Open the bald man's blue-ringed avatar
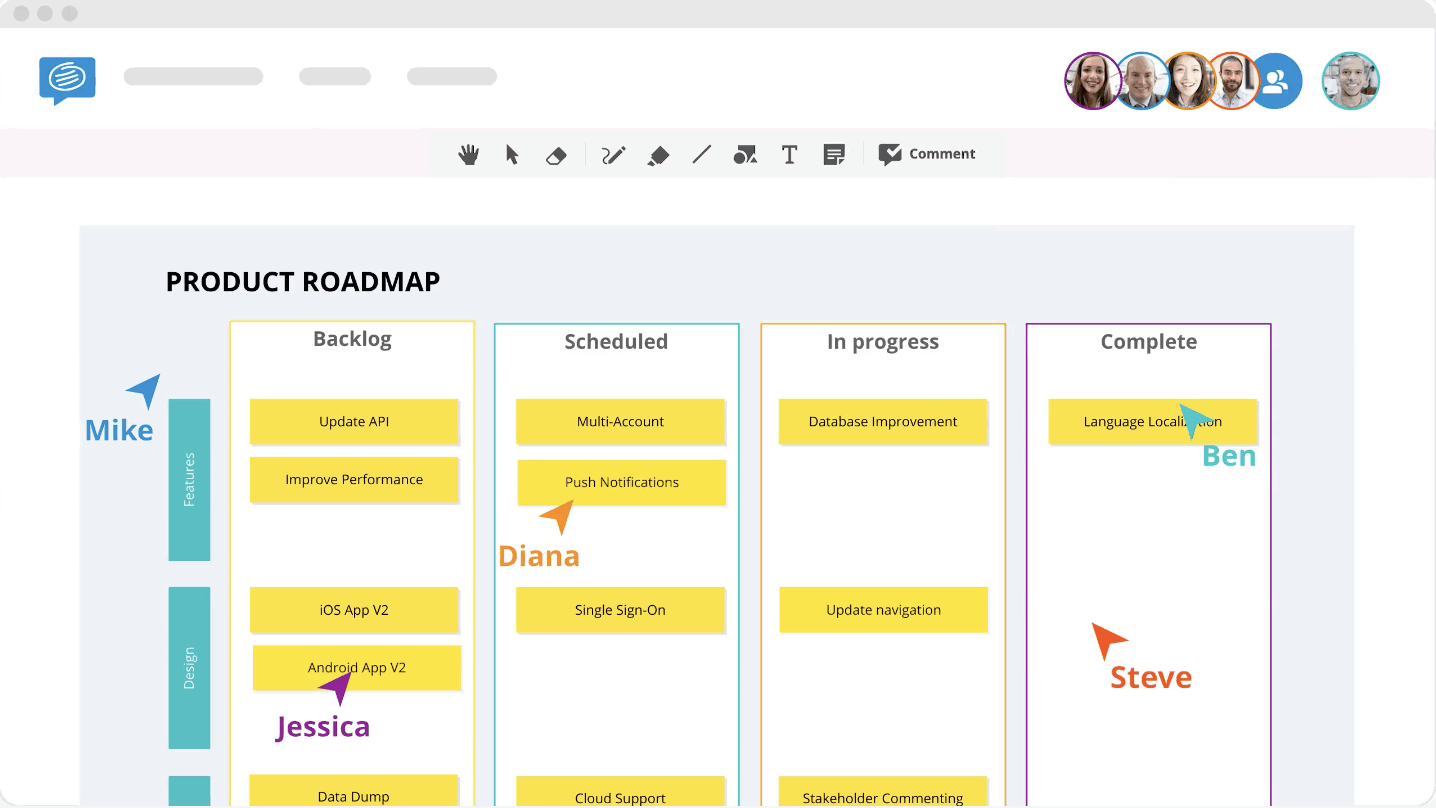 point(1141,81)
